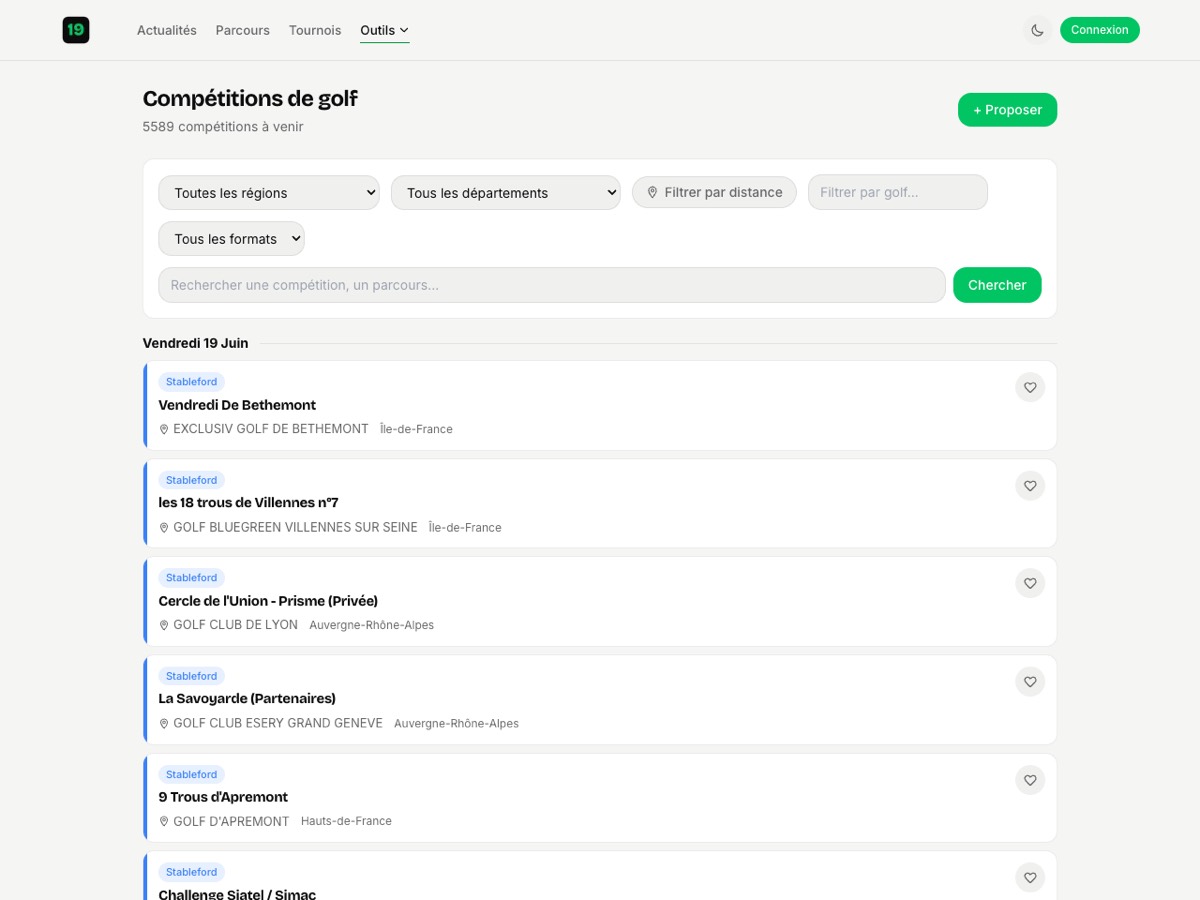The image size is (1200, 900).
Task: Open the Toutes les régions dropdown
Action: pos(269,193)
